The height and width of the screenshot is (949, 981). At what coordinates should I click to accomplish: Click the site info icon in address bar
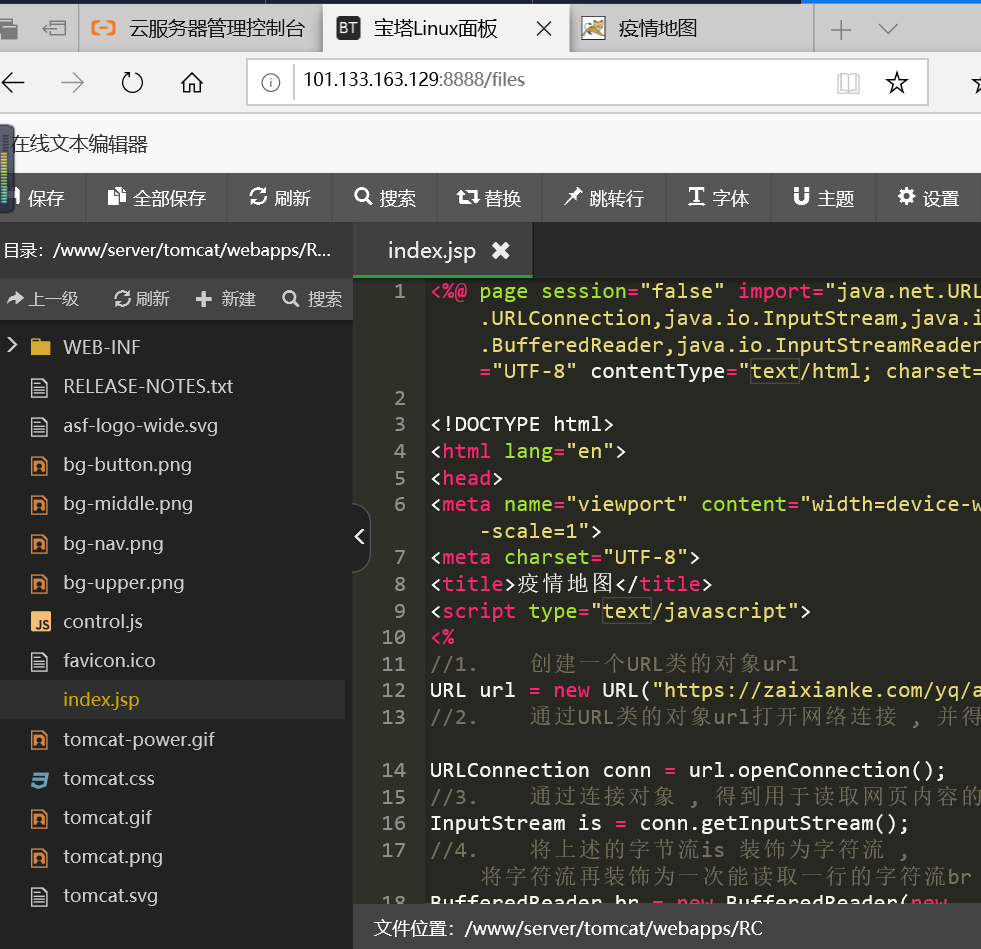point(270,83)
